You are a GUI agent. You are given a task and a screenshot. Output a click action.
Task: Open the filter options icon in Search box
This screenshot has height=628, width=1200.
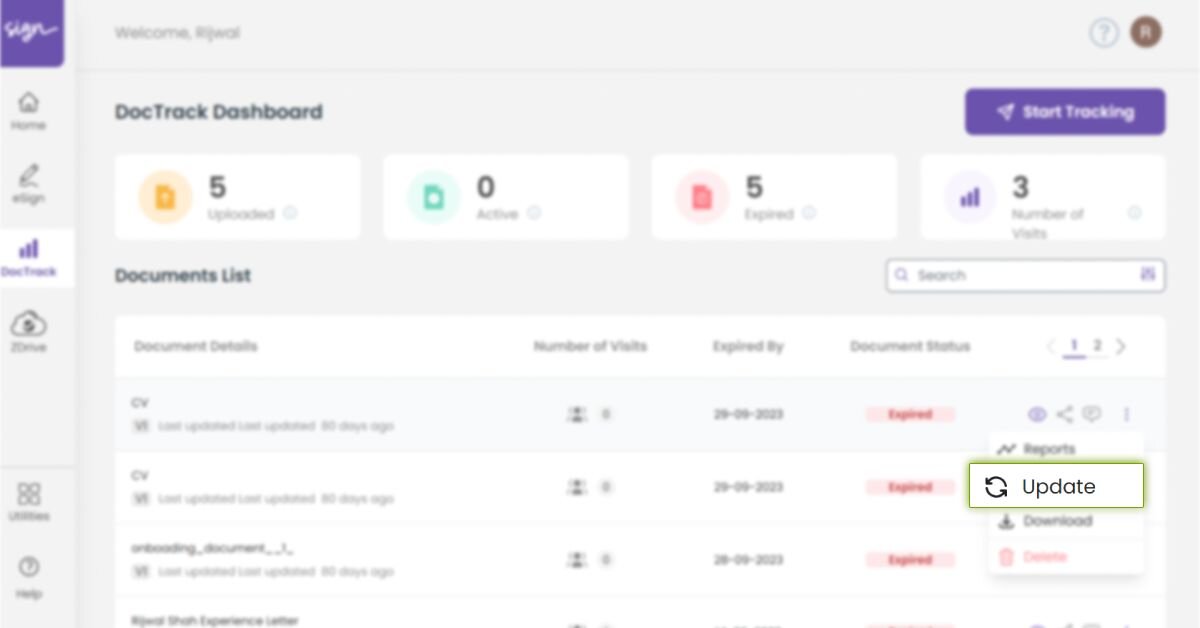click(1147, 274)
